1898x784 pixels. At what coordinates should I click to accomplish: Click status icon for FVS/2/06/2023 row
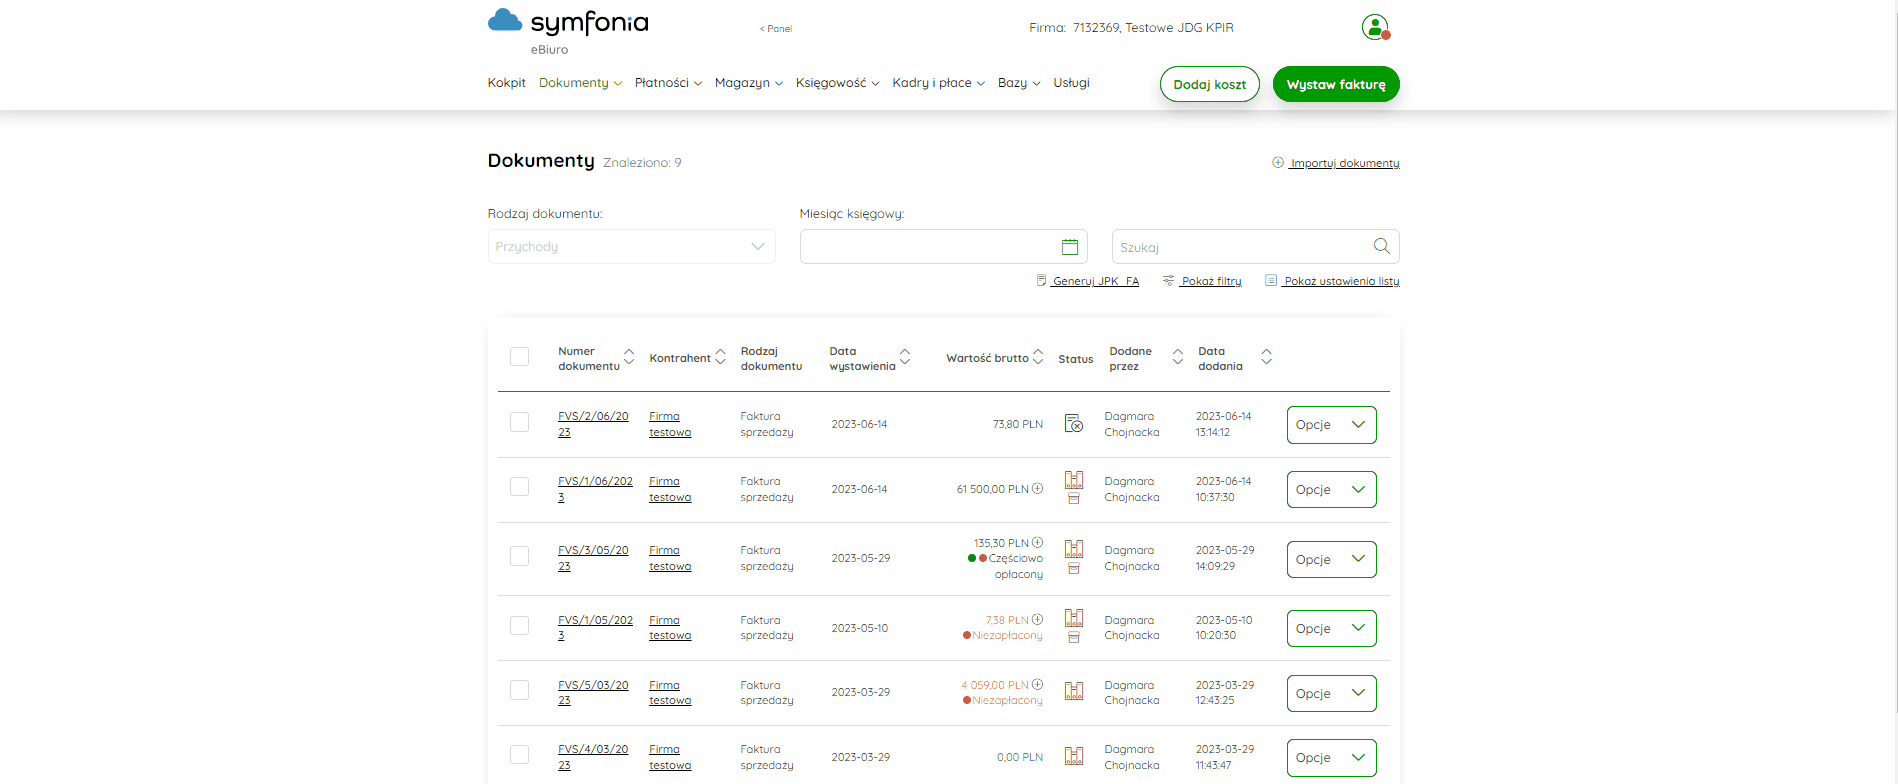coord(1074,424)
